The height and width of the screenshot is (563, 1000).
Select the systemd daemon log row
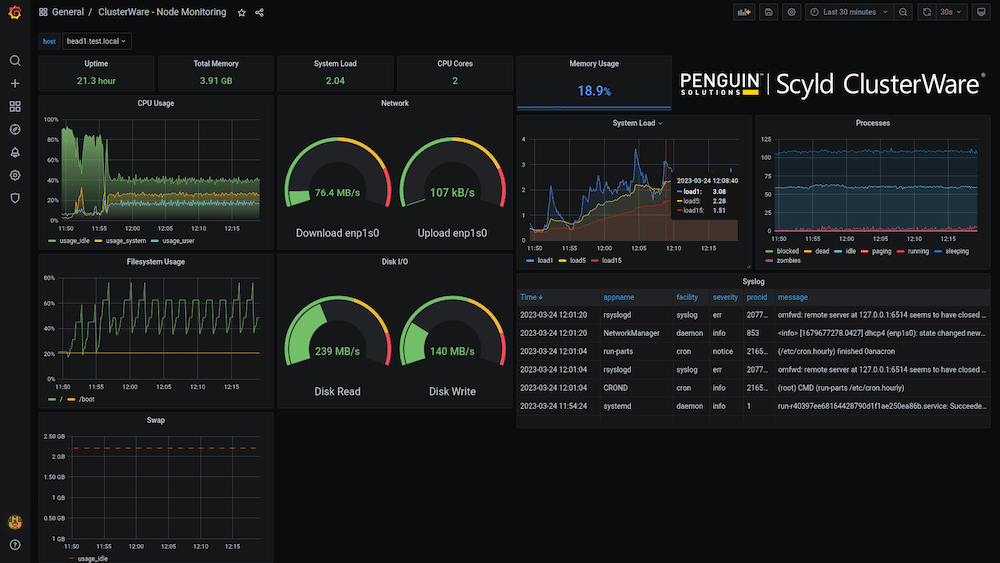(753, 406)
